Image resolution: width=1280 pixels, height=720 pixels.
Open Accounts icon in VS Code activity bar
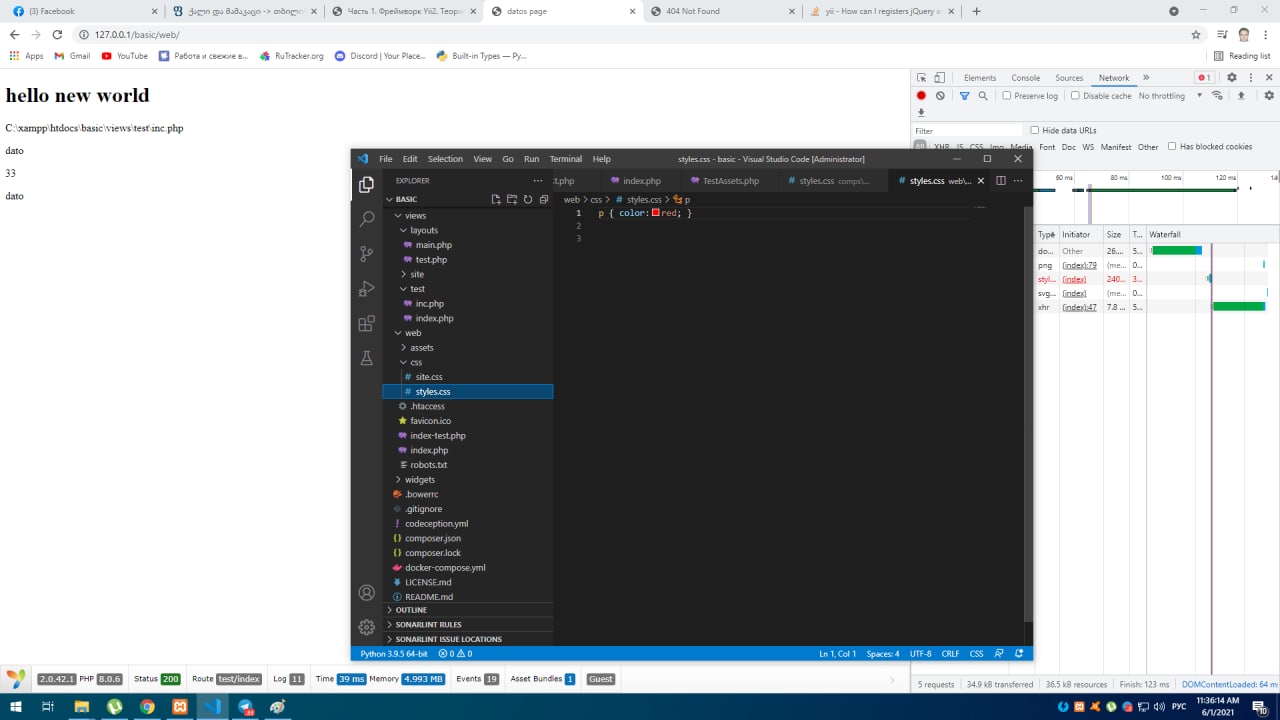click(366, 593)
